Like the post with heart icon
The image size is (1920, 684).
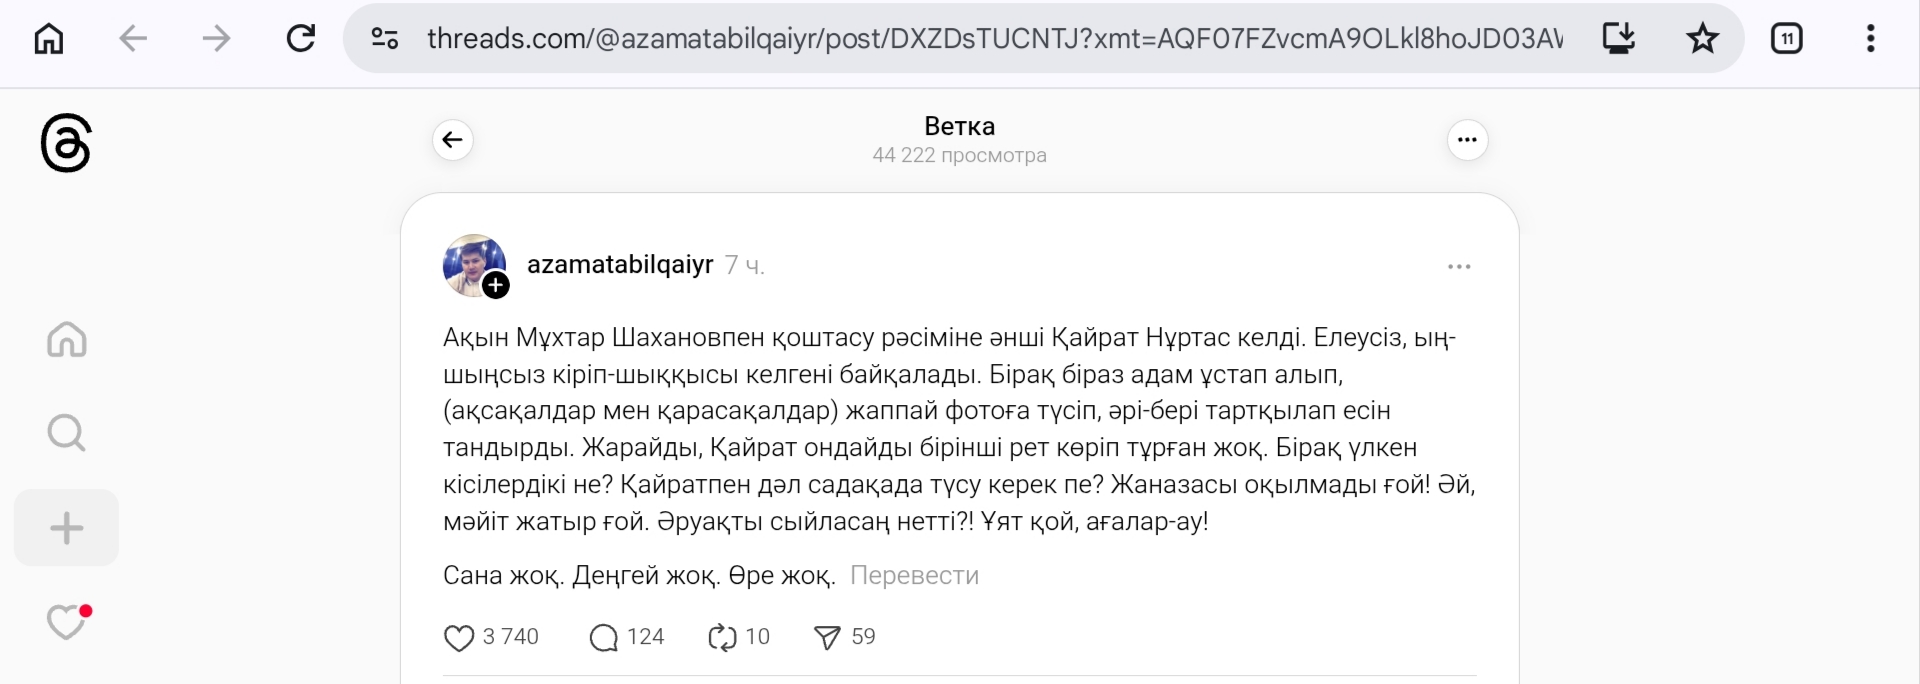click(x=459, y=637)
